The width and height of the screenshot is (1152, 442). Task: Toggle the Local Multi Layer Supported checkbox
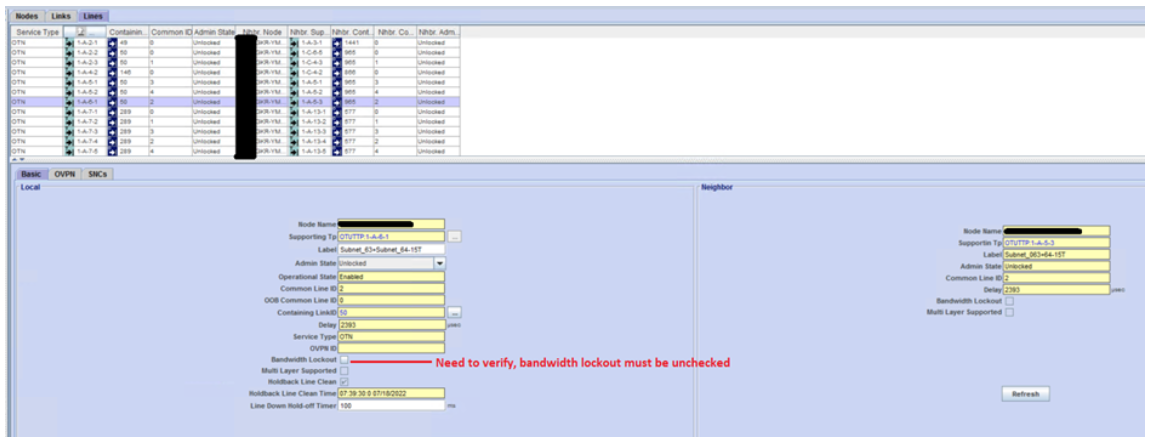[x=344, y=371]
